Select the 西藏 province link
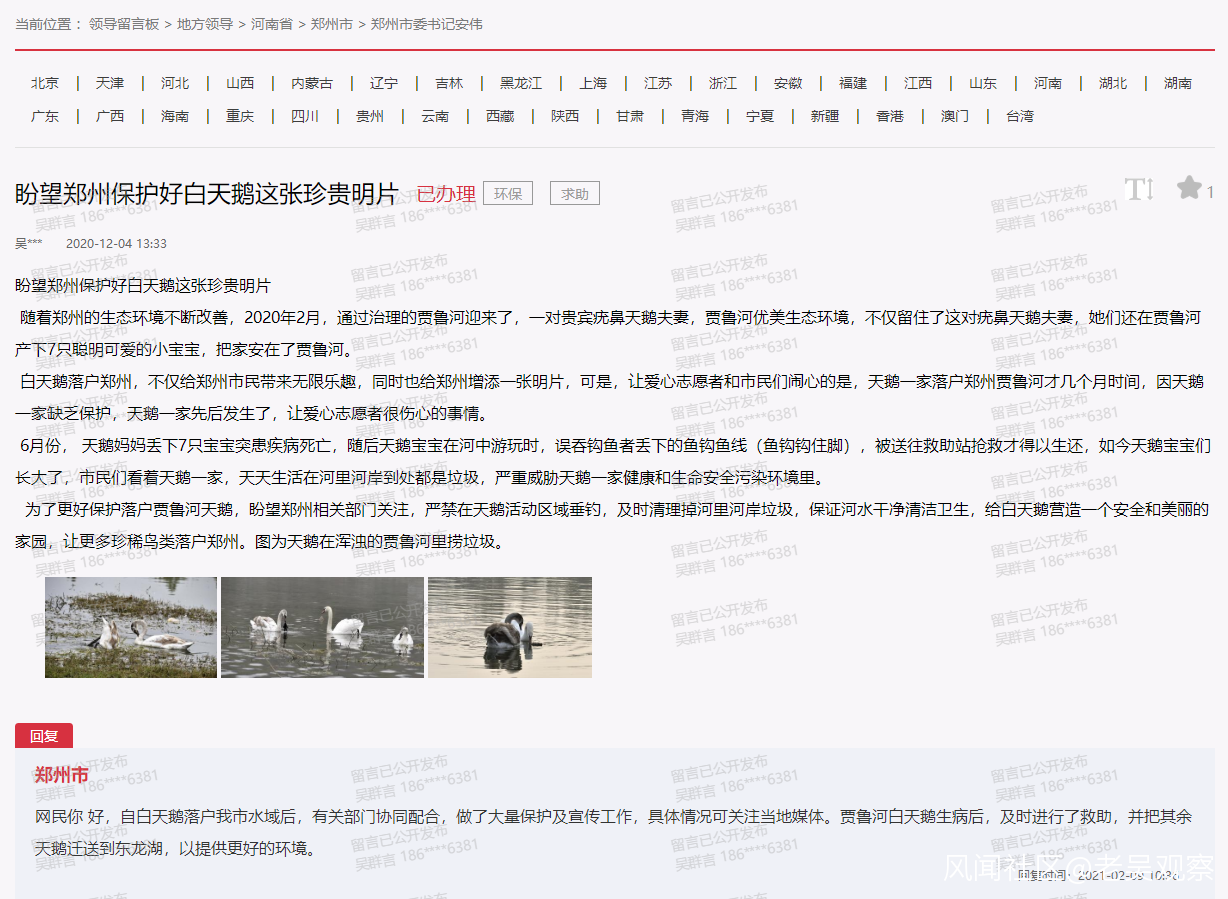The width and height of the screenshot is (1228, 899). (500, 116)
